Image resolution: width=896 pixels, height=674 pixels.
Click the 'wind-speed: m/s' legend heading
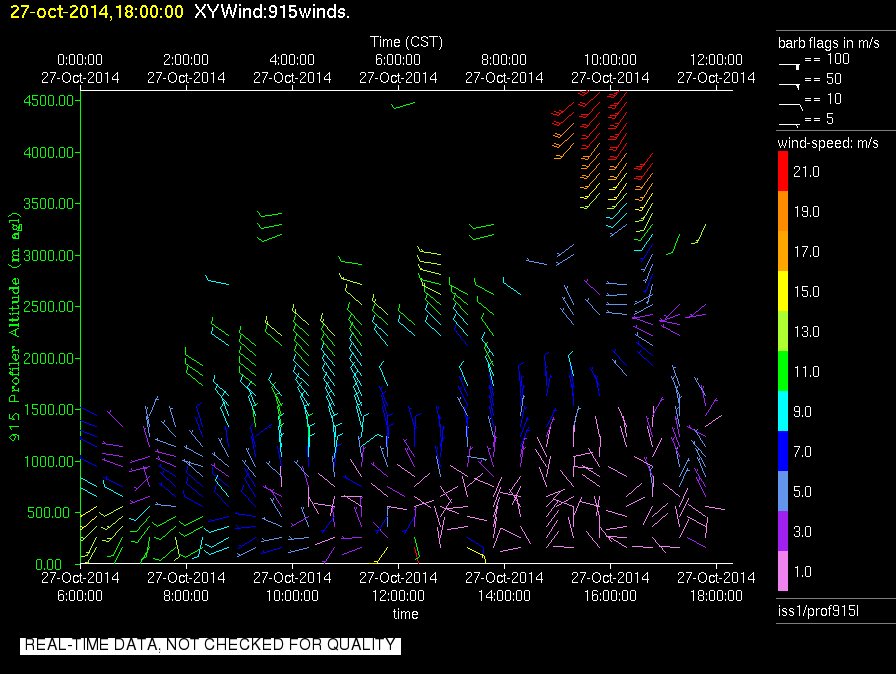click(828, 143)
